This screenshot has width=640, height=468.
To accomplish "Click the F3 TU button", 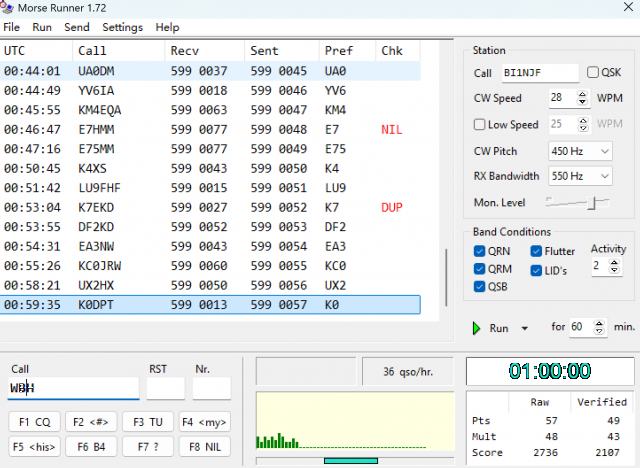I will (x=148, y=422).
